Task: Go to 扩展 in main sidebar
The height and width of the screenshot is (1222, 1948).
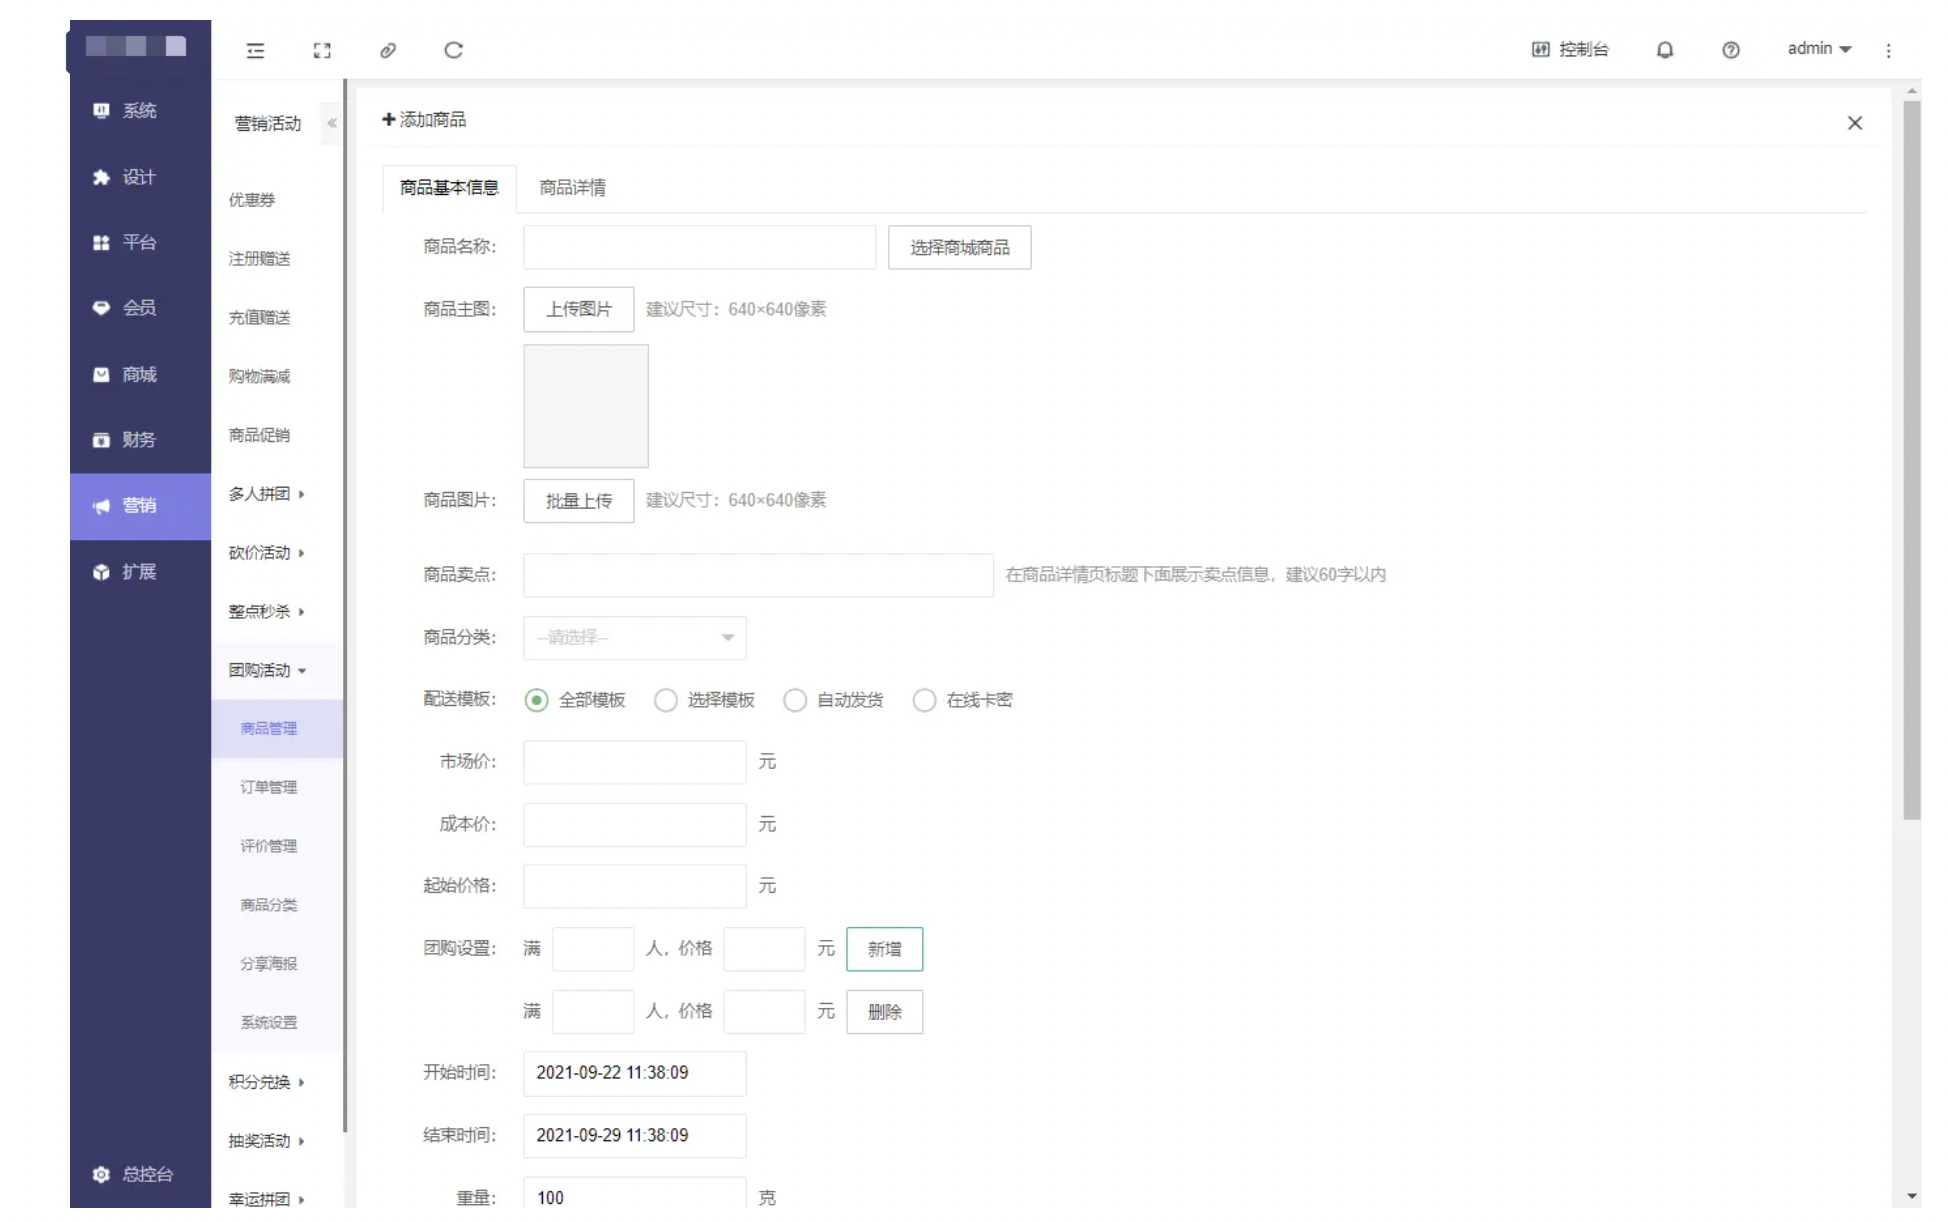Action: pyautogui.click(x=140, y=572)
